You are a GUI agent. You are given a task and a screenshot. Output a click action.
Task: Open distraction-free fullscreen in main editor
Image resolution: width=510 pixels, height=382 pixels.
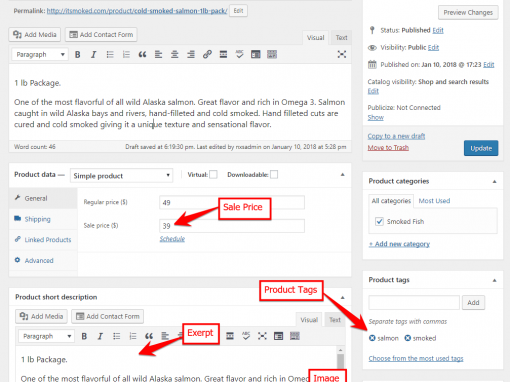[x=341, y=54]
